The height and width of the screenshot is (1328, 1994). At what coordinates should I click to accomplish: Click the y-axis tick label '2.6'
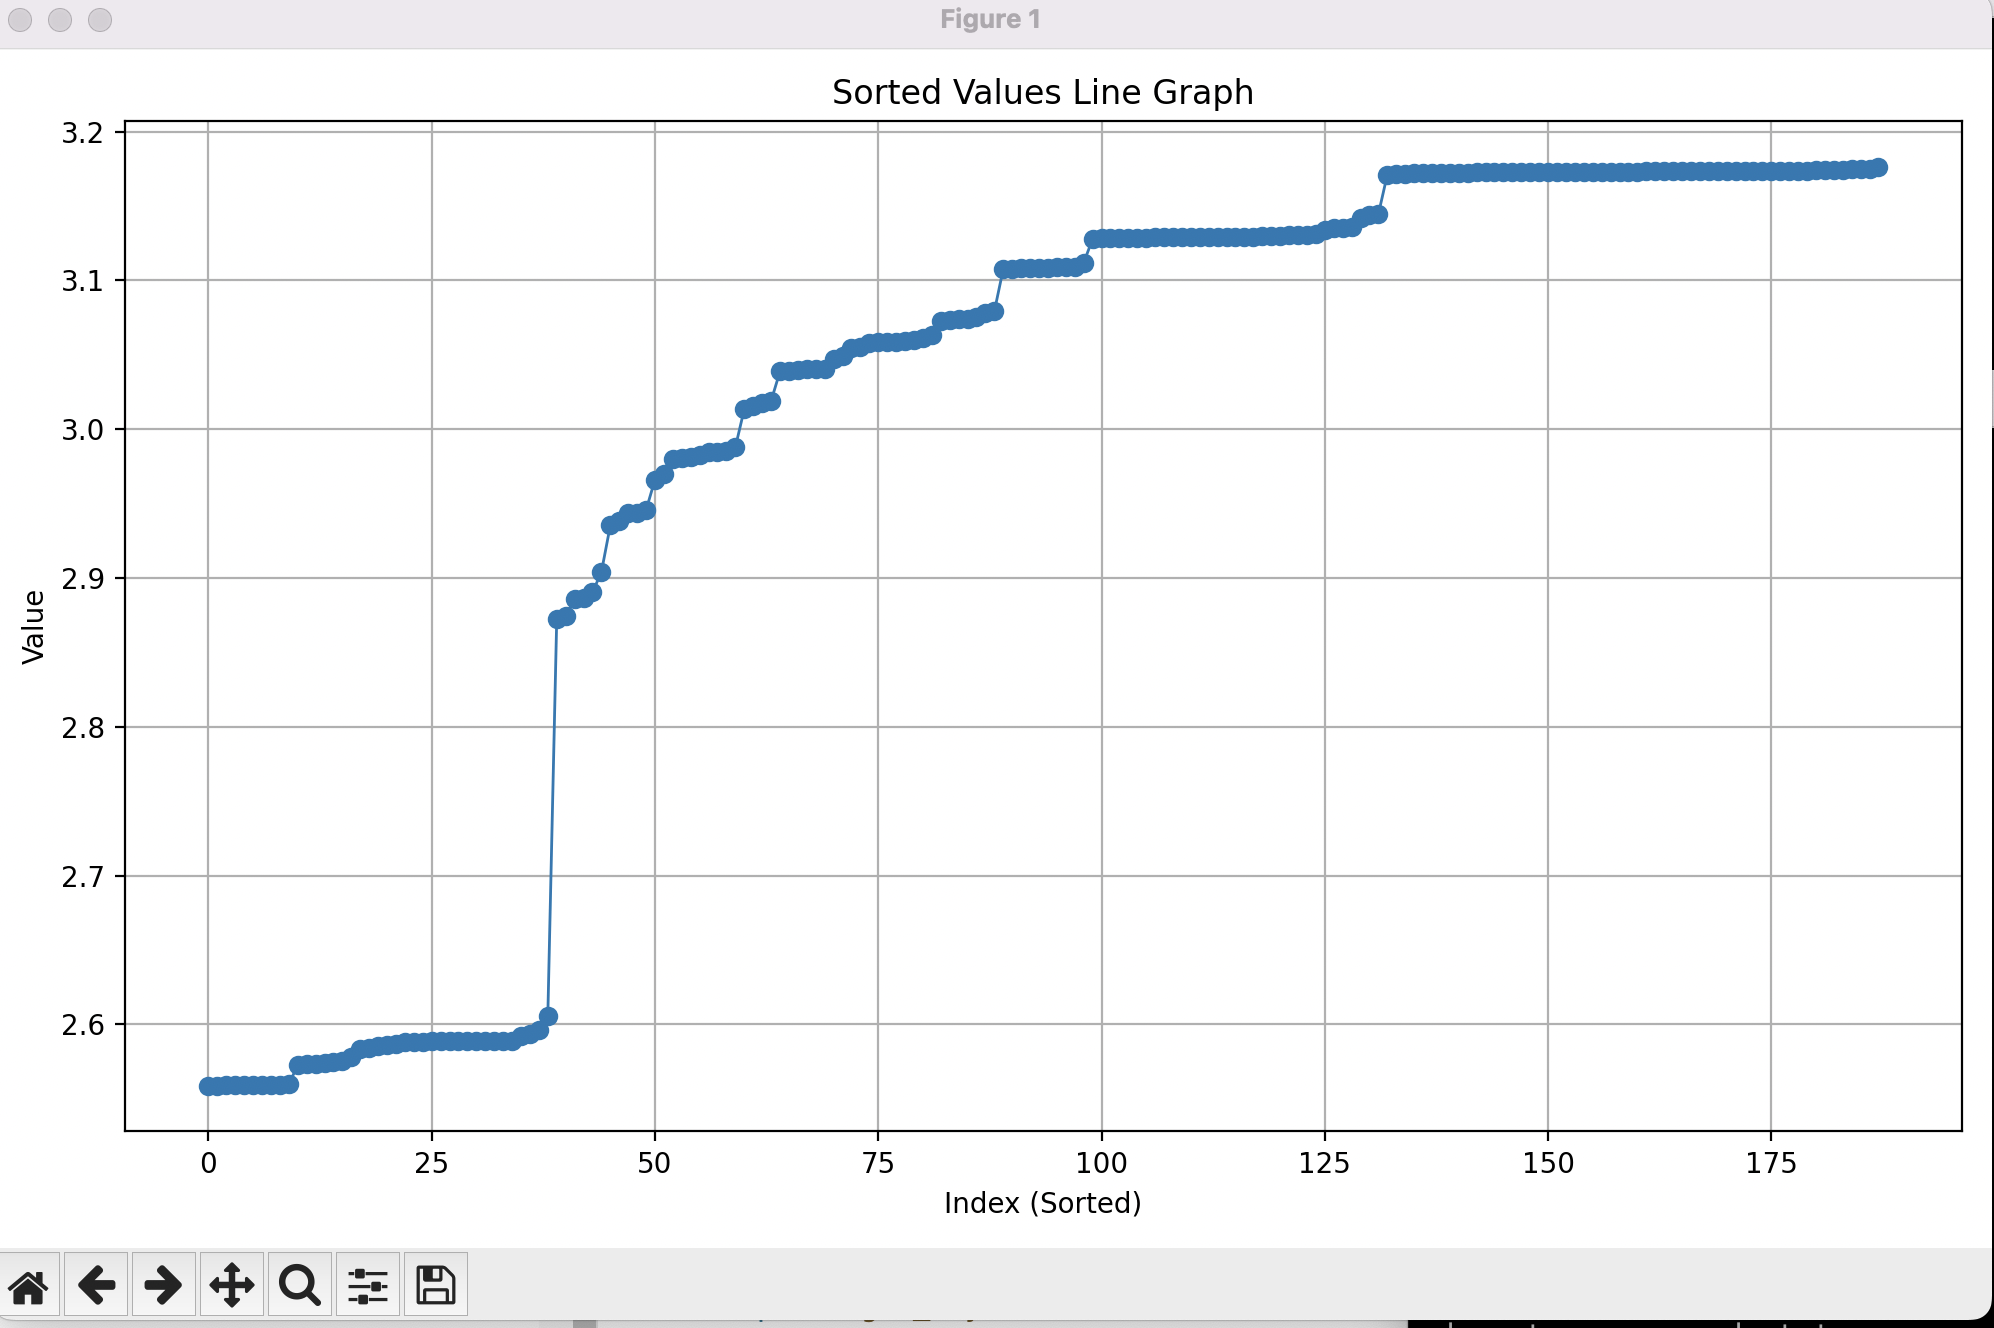82,1025
